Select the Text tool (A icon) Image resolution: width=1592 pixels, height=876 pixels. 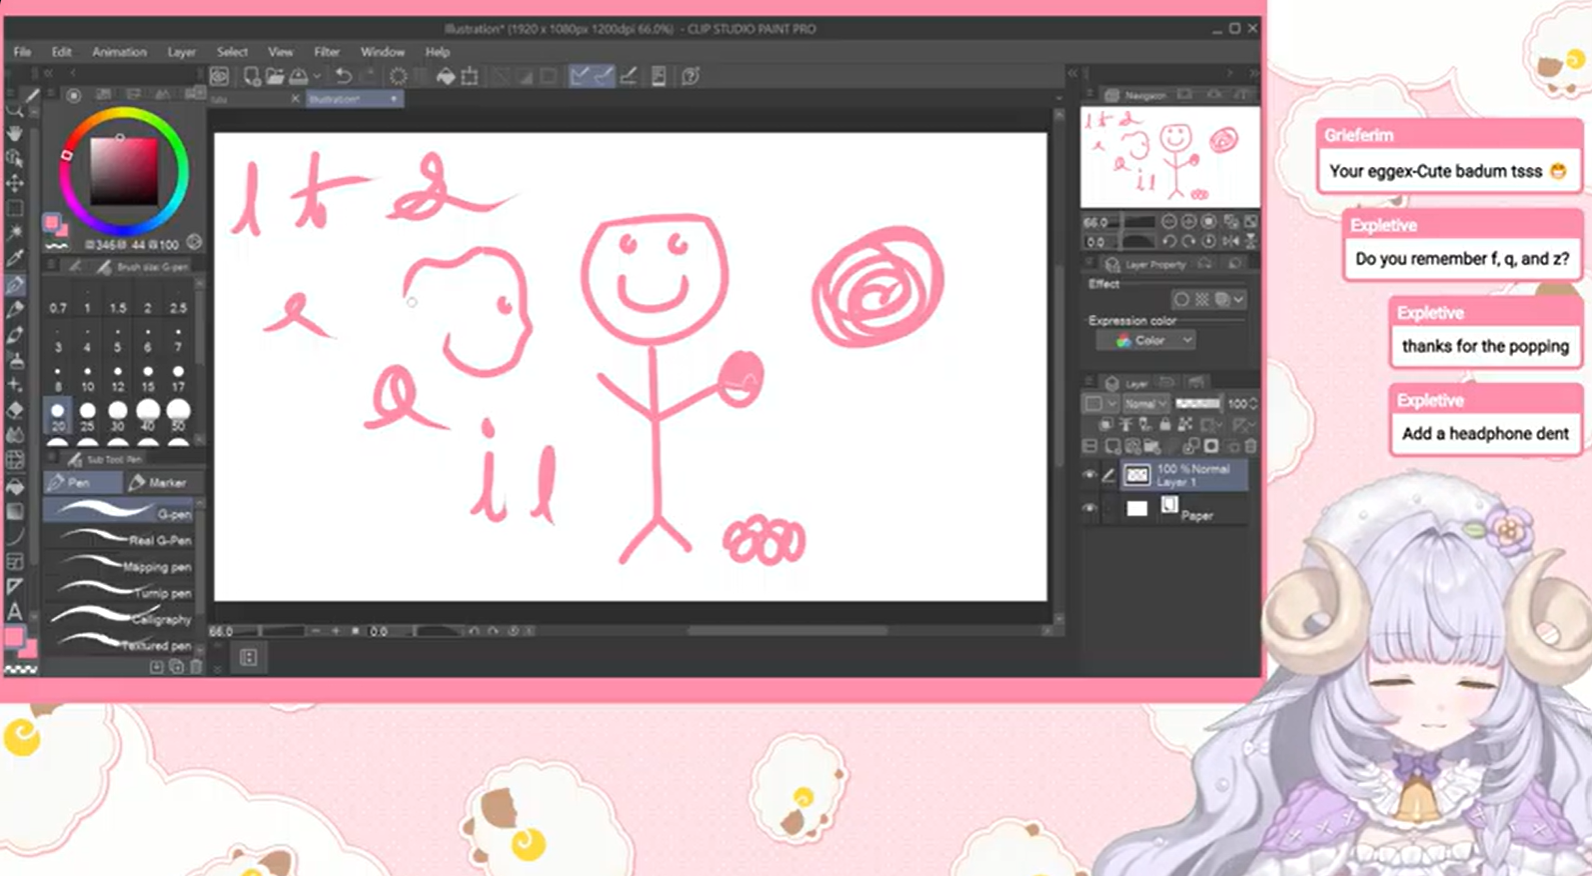tap(15, 611)
